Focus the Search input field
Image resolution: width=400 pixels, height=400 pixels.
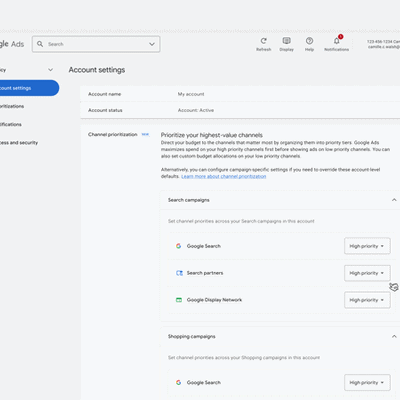(x=96, y=44)
